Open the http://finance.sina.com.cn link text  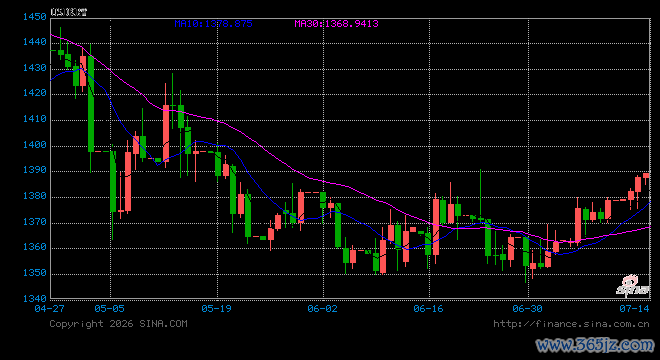coord(571,324)
